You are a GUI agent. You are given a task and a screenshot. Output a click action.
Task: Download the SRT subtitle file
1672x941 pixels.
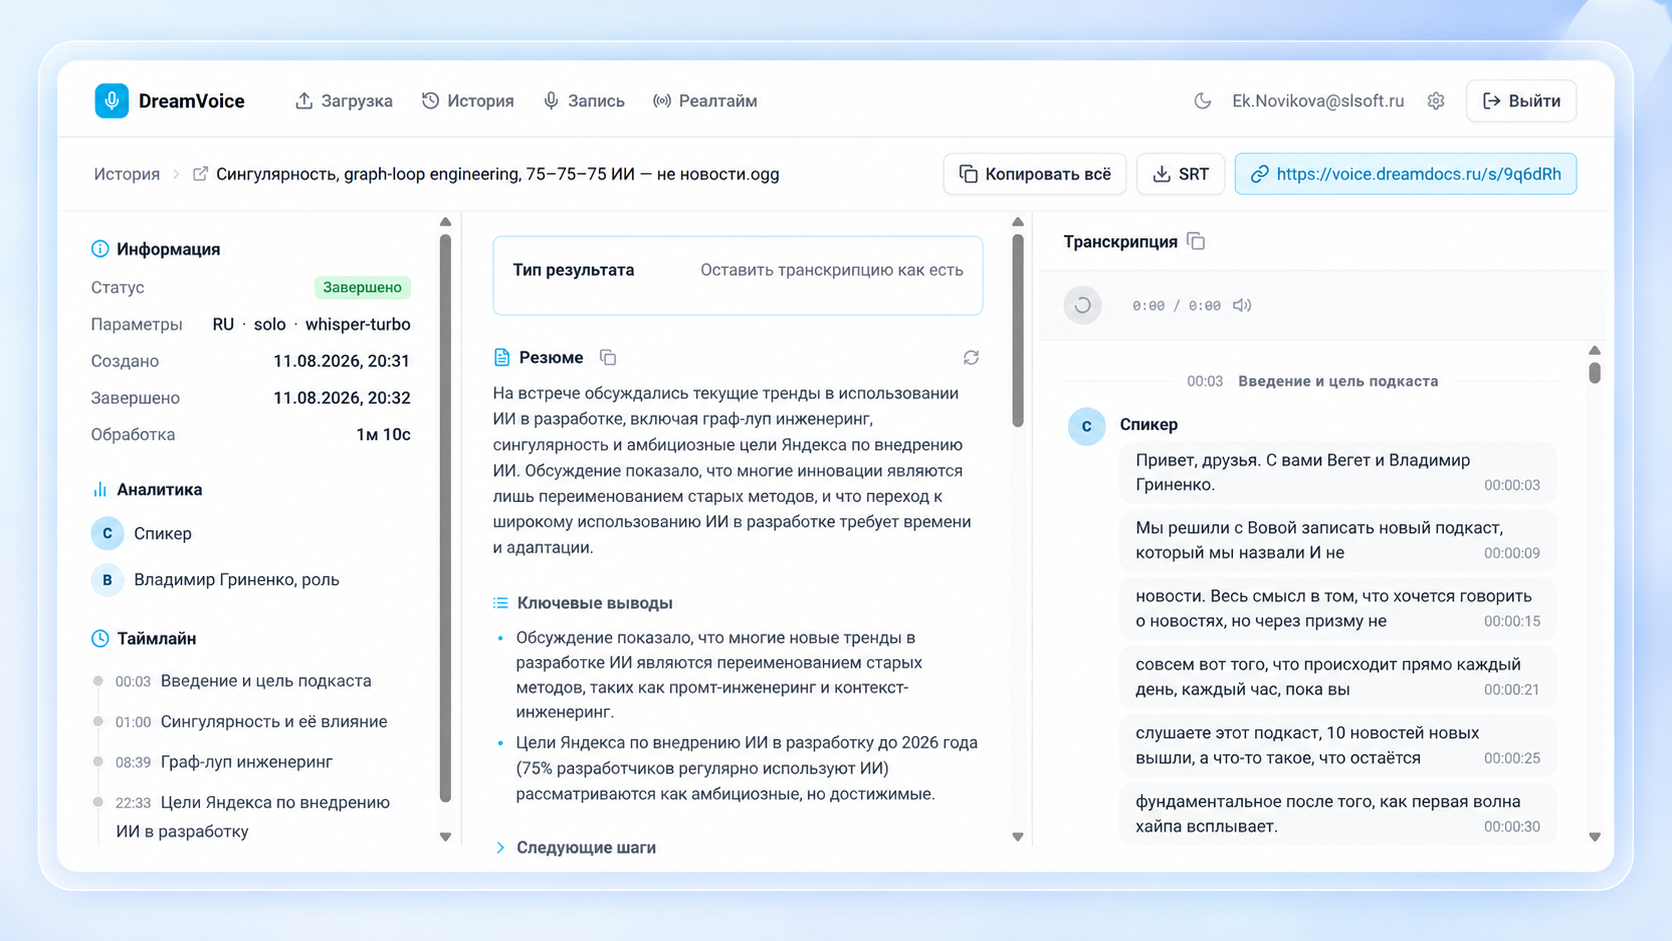1181,174
